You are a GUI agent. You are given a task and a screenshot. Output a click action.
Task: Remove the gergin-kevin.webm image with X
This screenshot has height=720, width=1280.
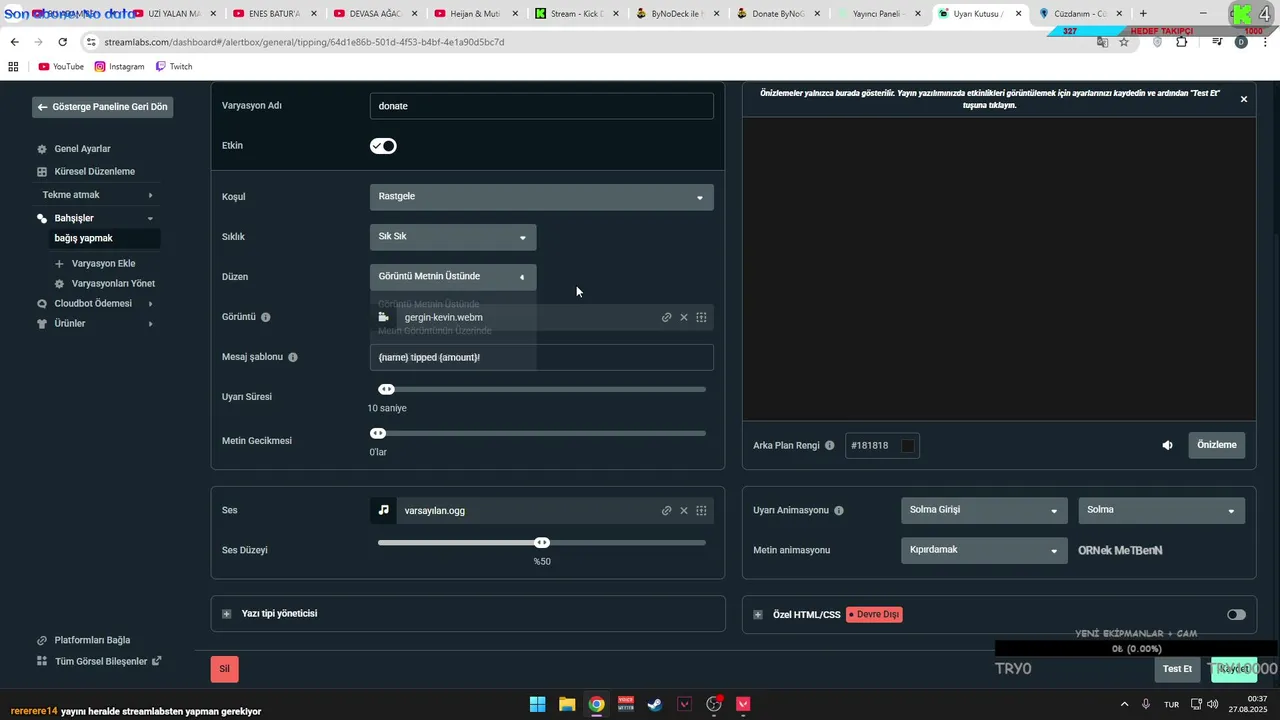[684, 317]
